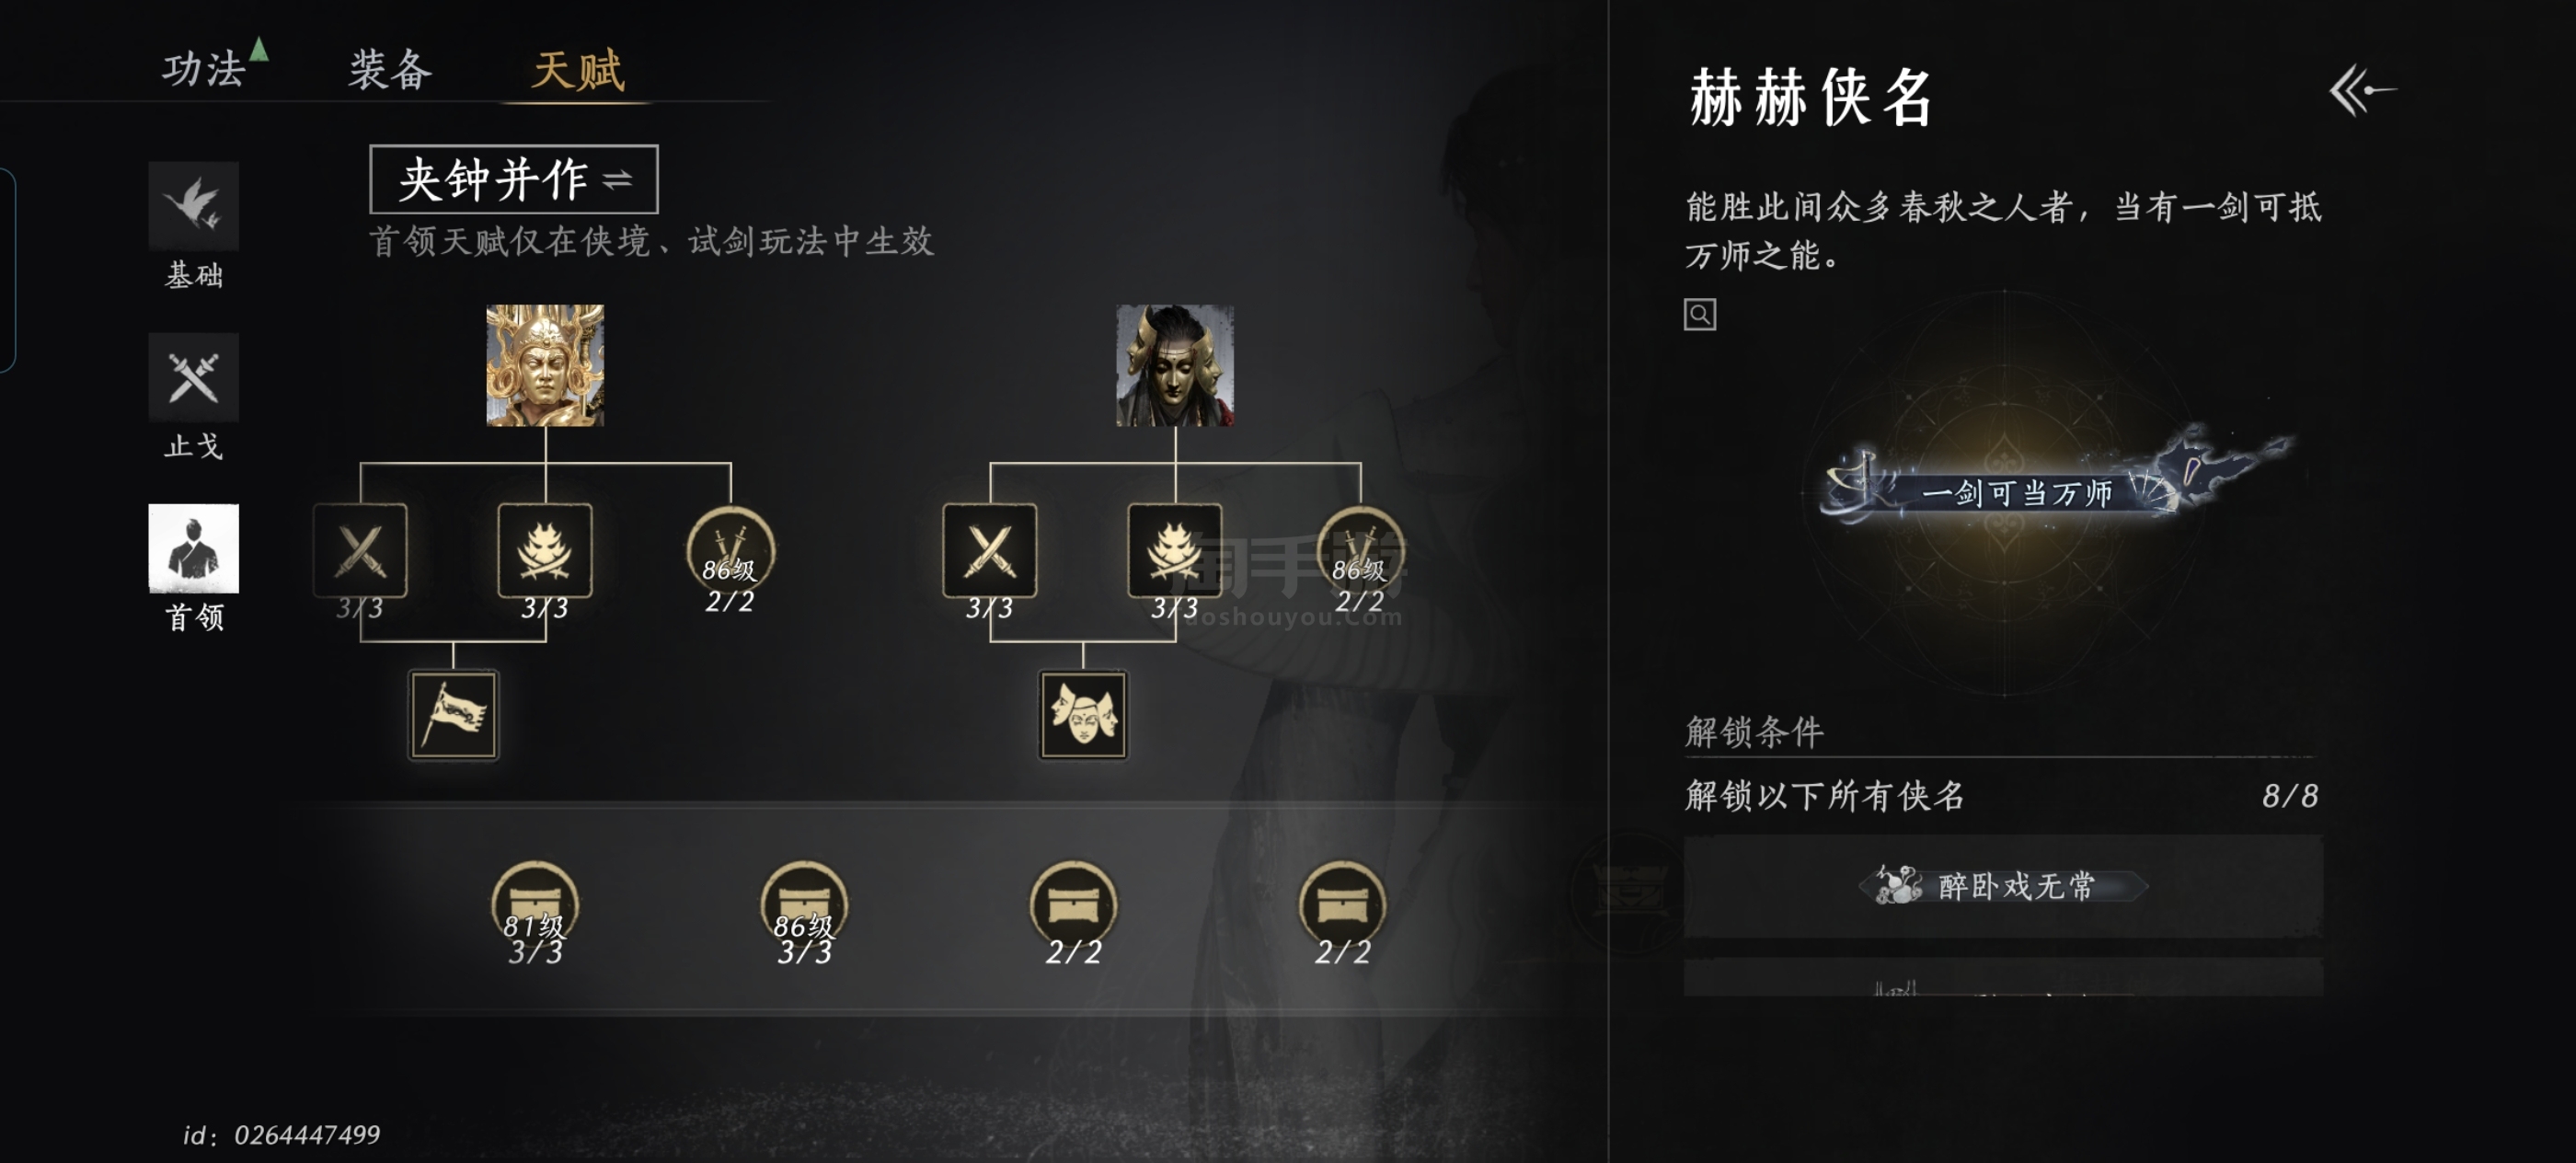Image resolution: width=2576 pixels, height=1163 pixels.
Task: Click the flame talent under golden boss
Action: (545, 550)
